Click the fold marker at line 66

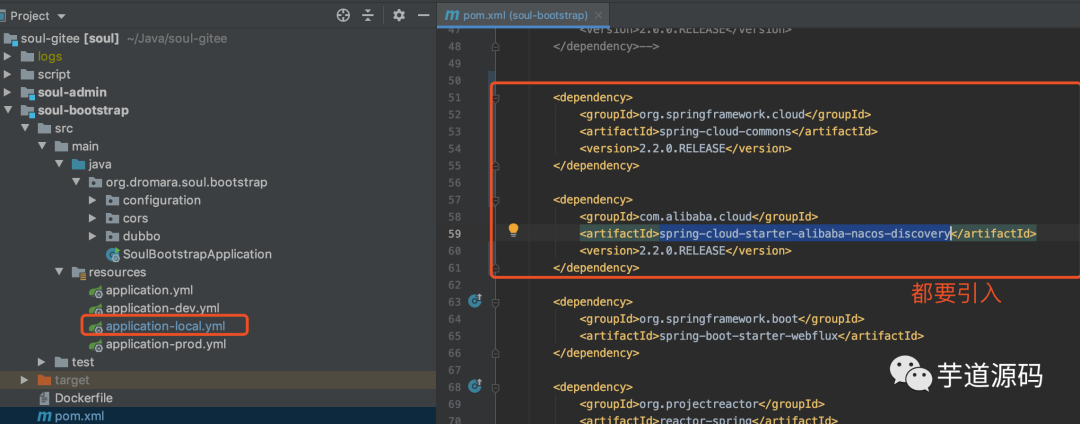tap(495, 353)
